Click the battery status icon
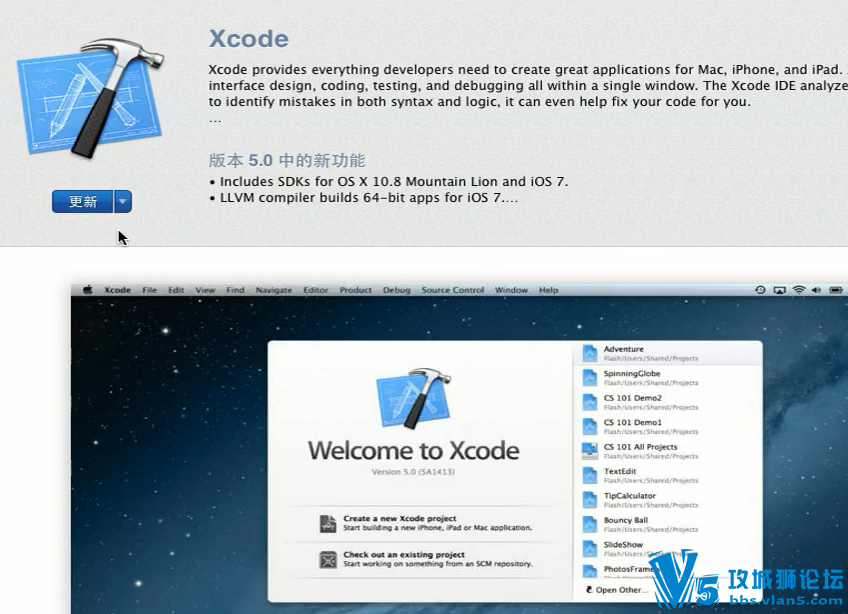 click(836, 290)
